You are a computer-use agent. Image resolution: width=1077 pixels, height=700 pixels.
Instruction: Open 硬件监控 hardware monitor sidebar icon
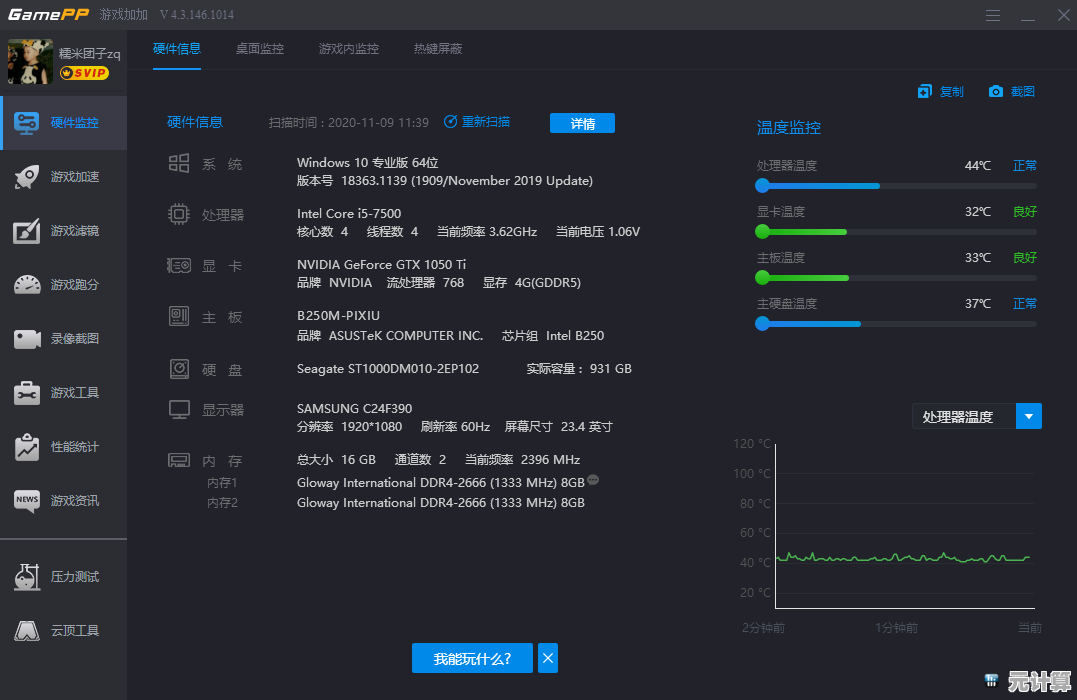(x=27, y=123)
